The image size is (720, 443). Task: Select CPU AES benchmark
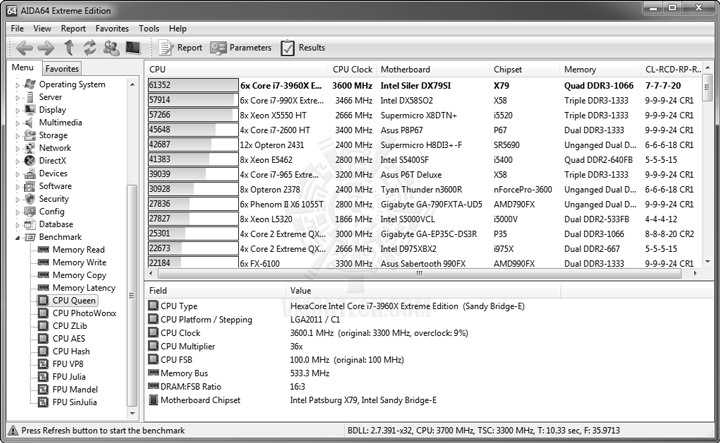coord(69,339)
